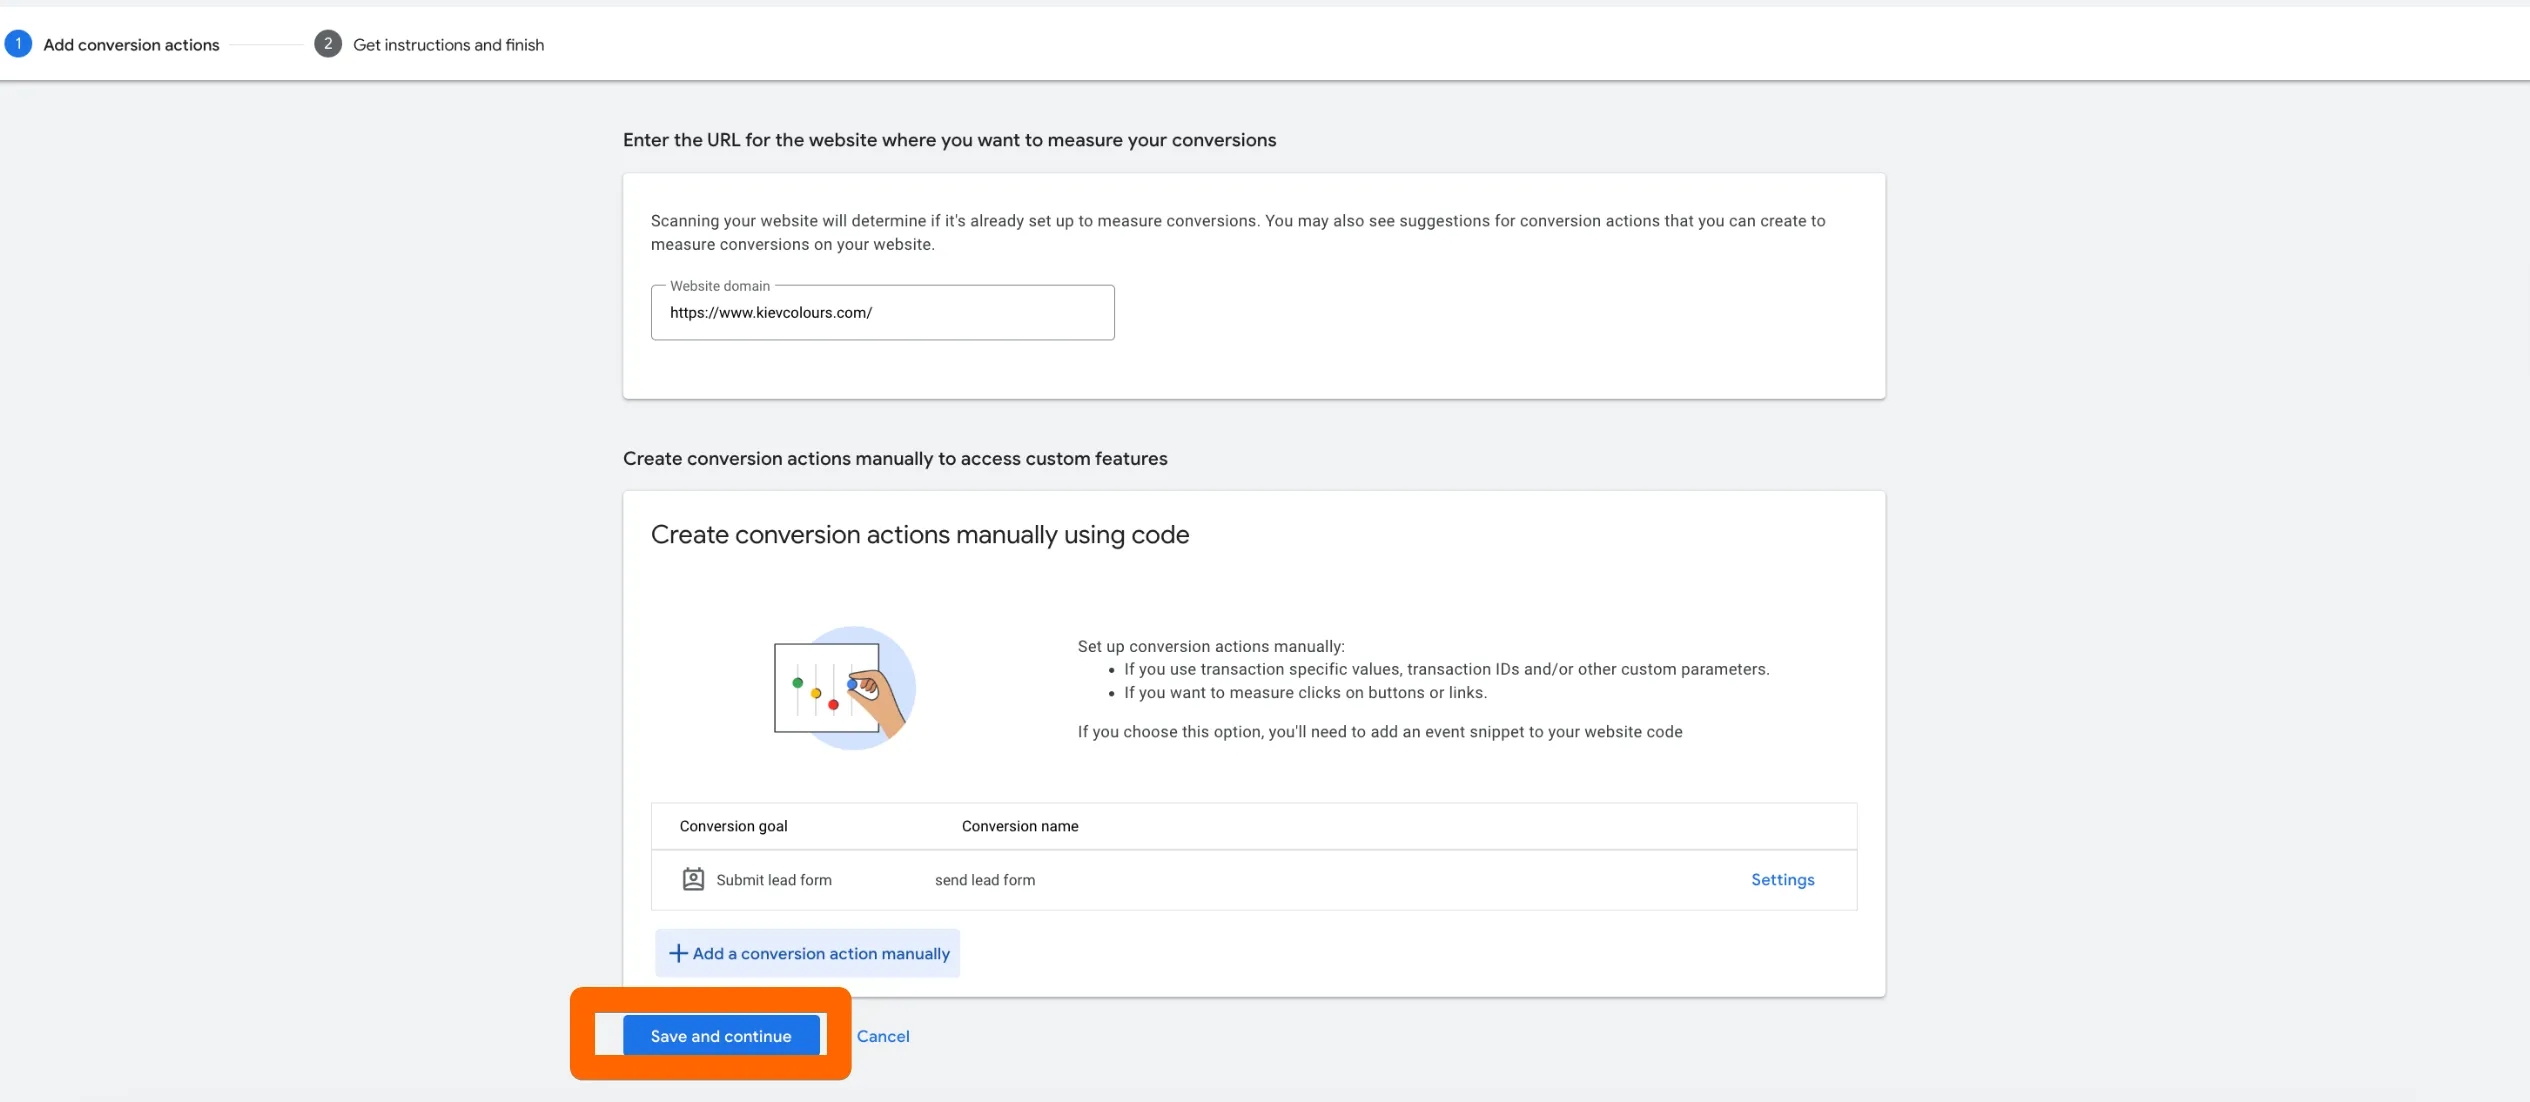Click the 'Create conversion actions manually using code' heading
Viewport: 2530px width, 1102px height.
920,535
